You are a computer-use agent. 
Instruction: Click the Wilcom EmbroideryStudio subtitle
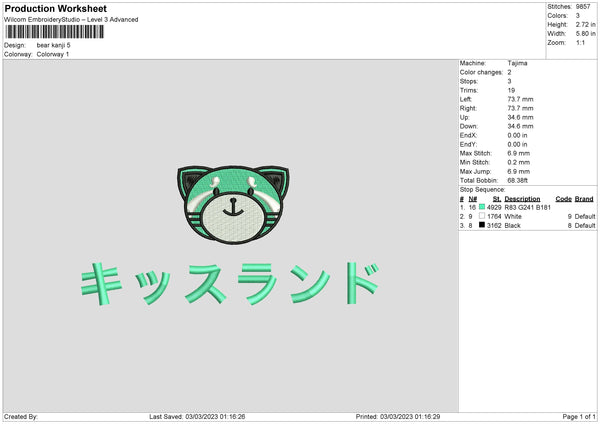click(x=71, y=20)
